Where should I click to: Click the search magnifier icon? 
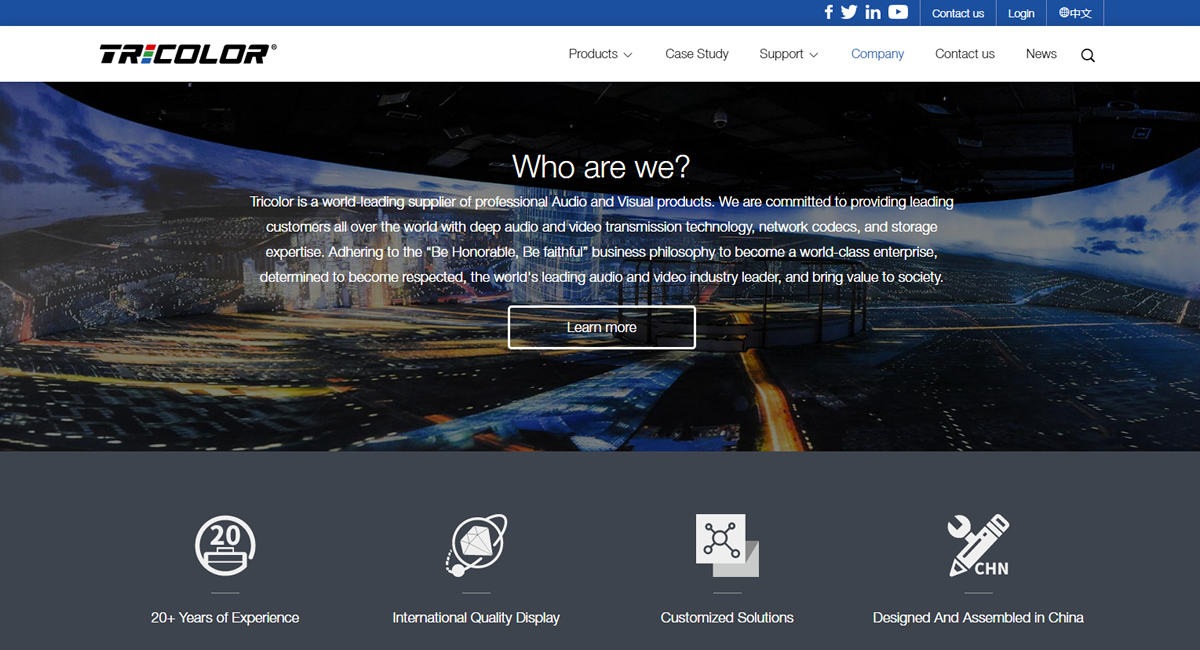pyautogui.click(x=1088, y=55)
